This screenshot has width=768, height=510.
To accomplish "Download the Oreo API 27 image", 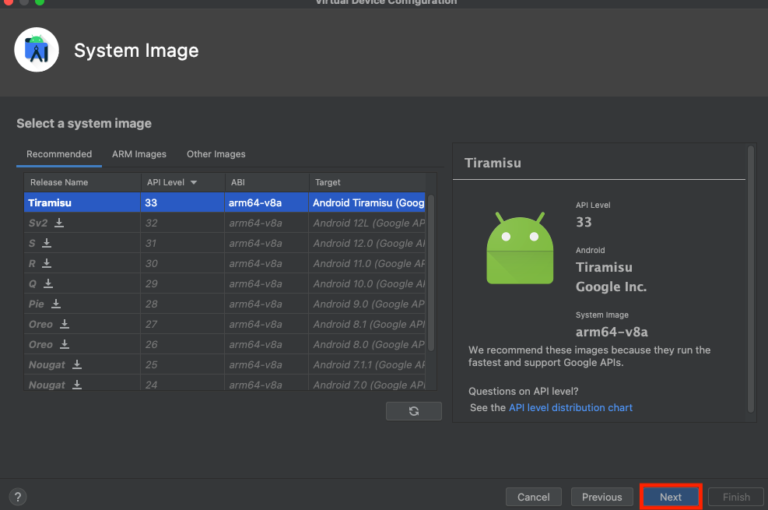I will (64, 324).
